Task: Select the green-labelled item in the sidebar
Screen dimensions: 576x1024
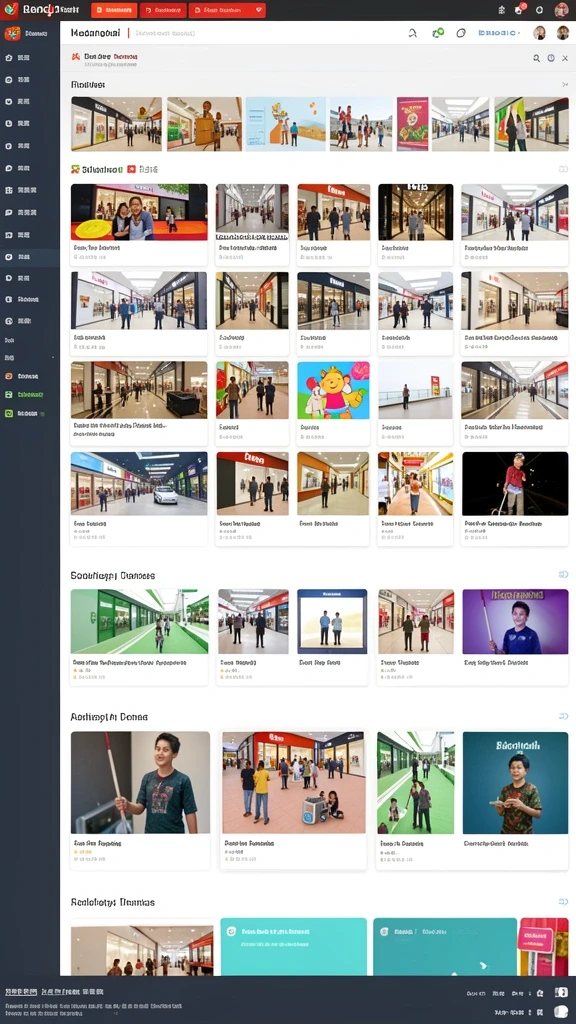Action: point(29,394)
